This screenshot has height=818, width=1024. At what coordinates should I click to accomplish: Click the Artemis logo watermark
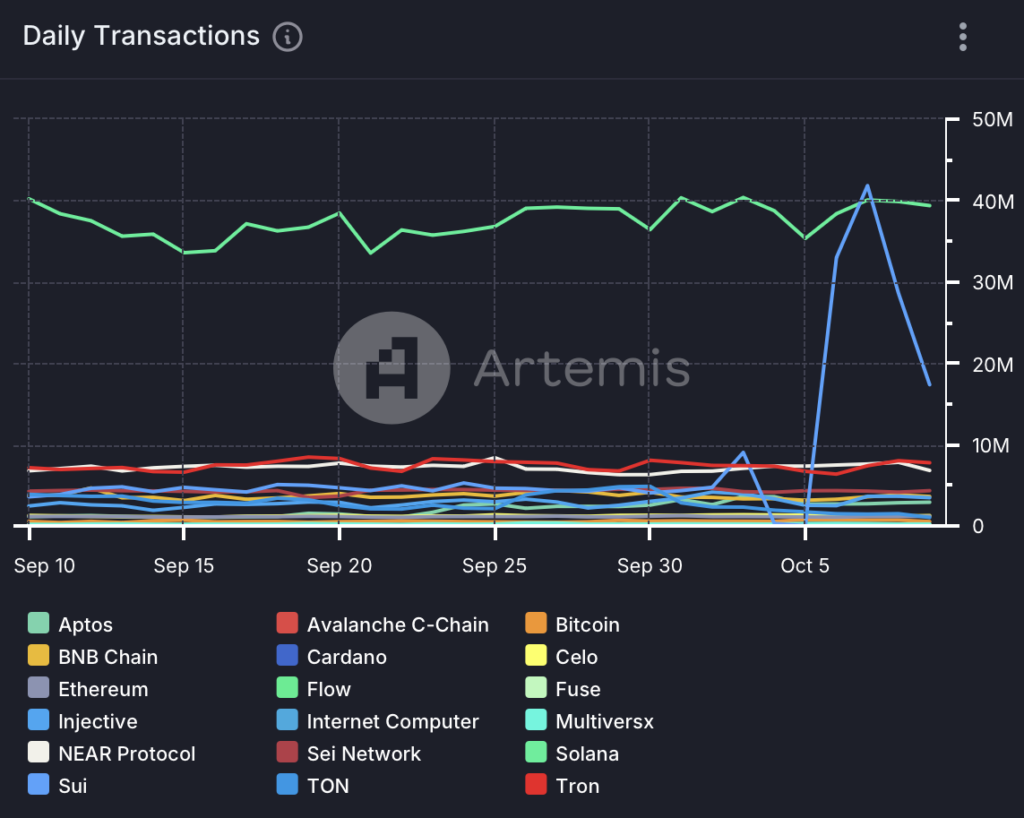391,368
